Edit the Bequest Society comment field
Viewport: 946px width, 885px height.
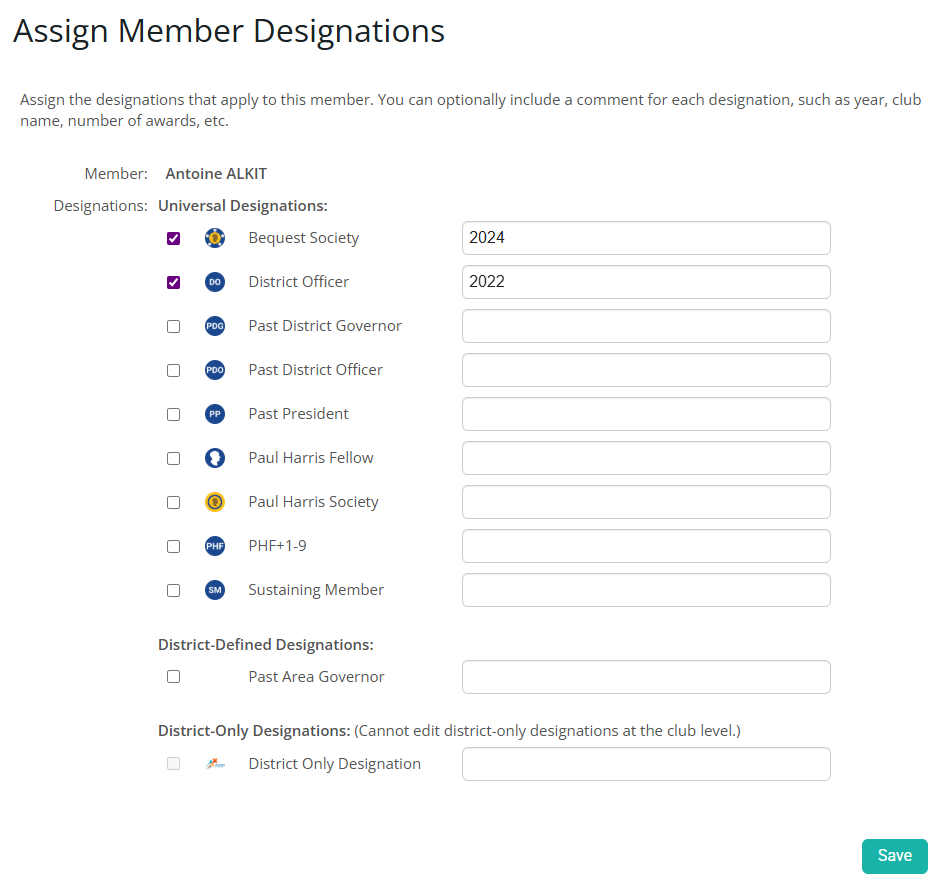[x=646, y=238]
